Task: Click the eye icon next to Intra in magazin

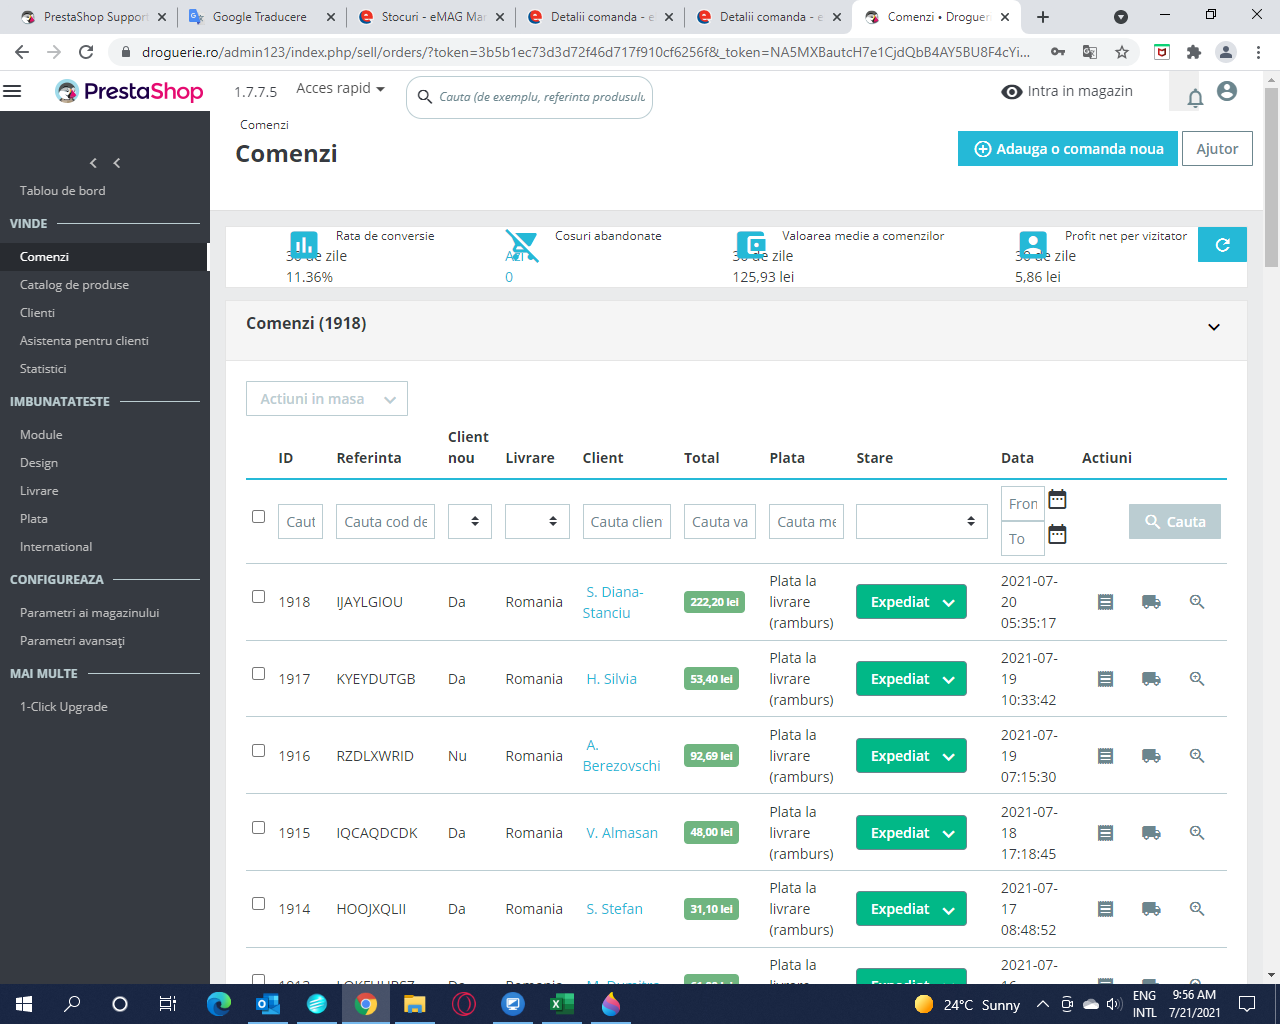Action: [x=1011, y=91]
